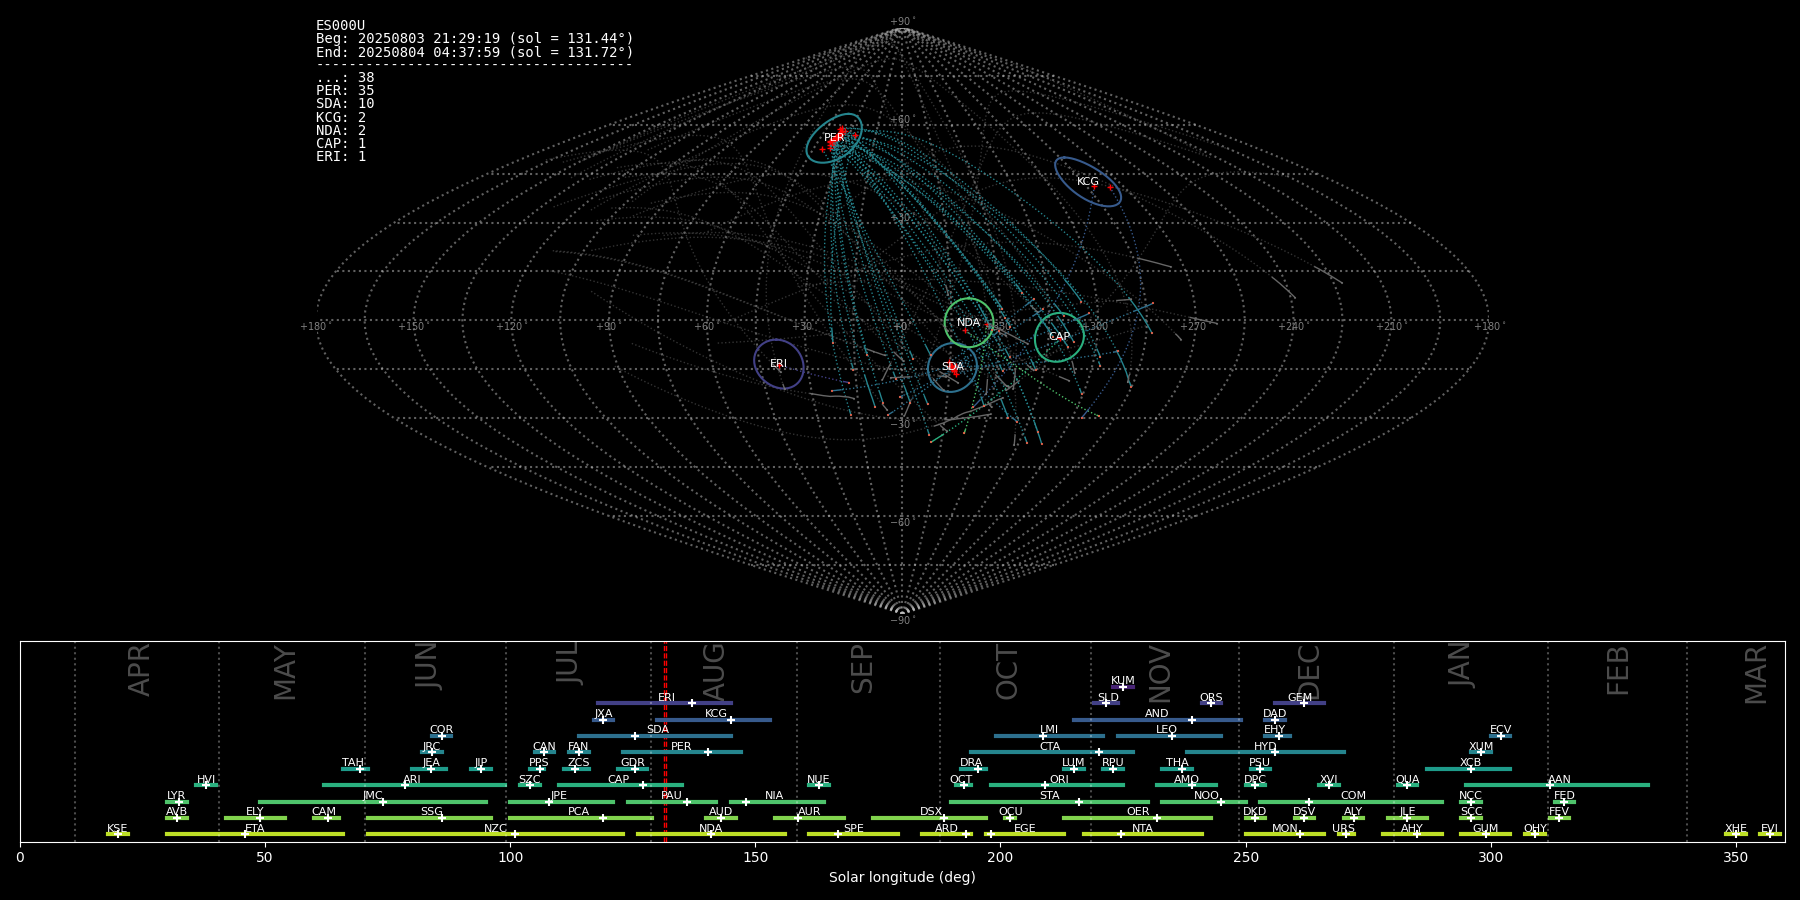Click the 'PER: 35' legend count line
The image size is (1800, 900).
[x=345, y=91]
